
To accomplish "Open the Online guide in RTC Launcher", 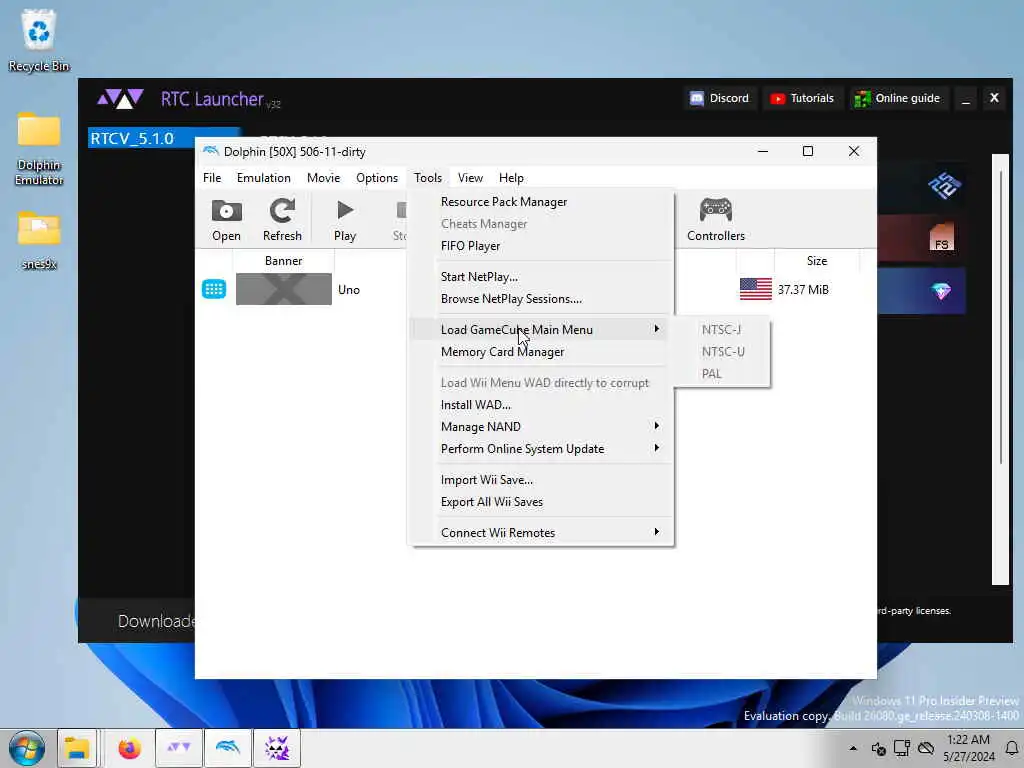I will point(898,98).
